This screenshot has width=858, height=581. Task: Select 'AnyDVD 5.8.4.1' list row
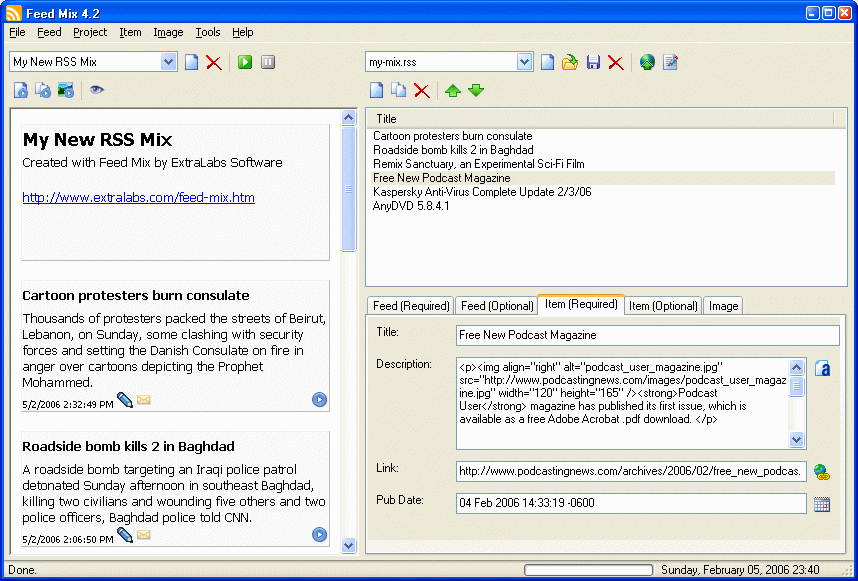603,206
